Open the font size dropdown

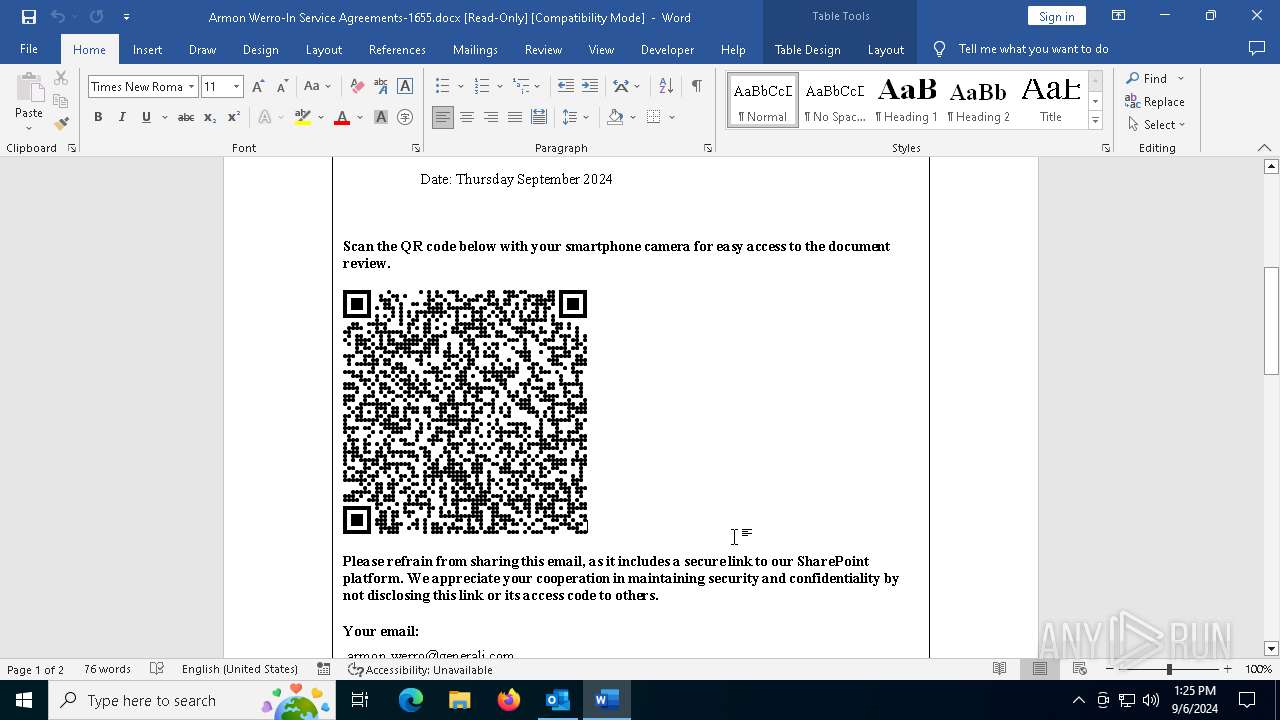[x=236, y=87]
